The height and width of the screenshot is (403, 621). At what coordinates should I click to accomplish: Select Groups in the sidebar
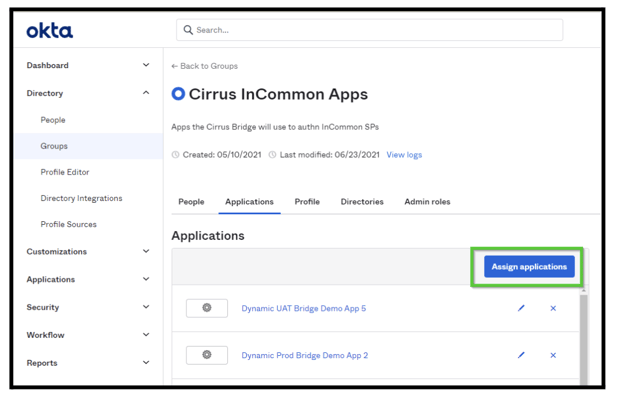89,146
